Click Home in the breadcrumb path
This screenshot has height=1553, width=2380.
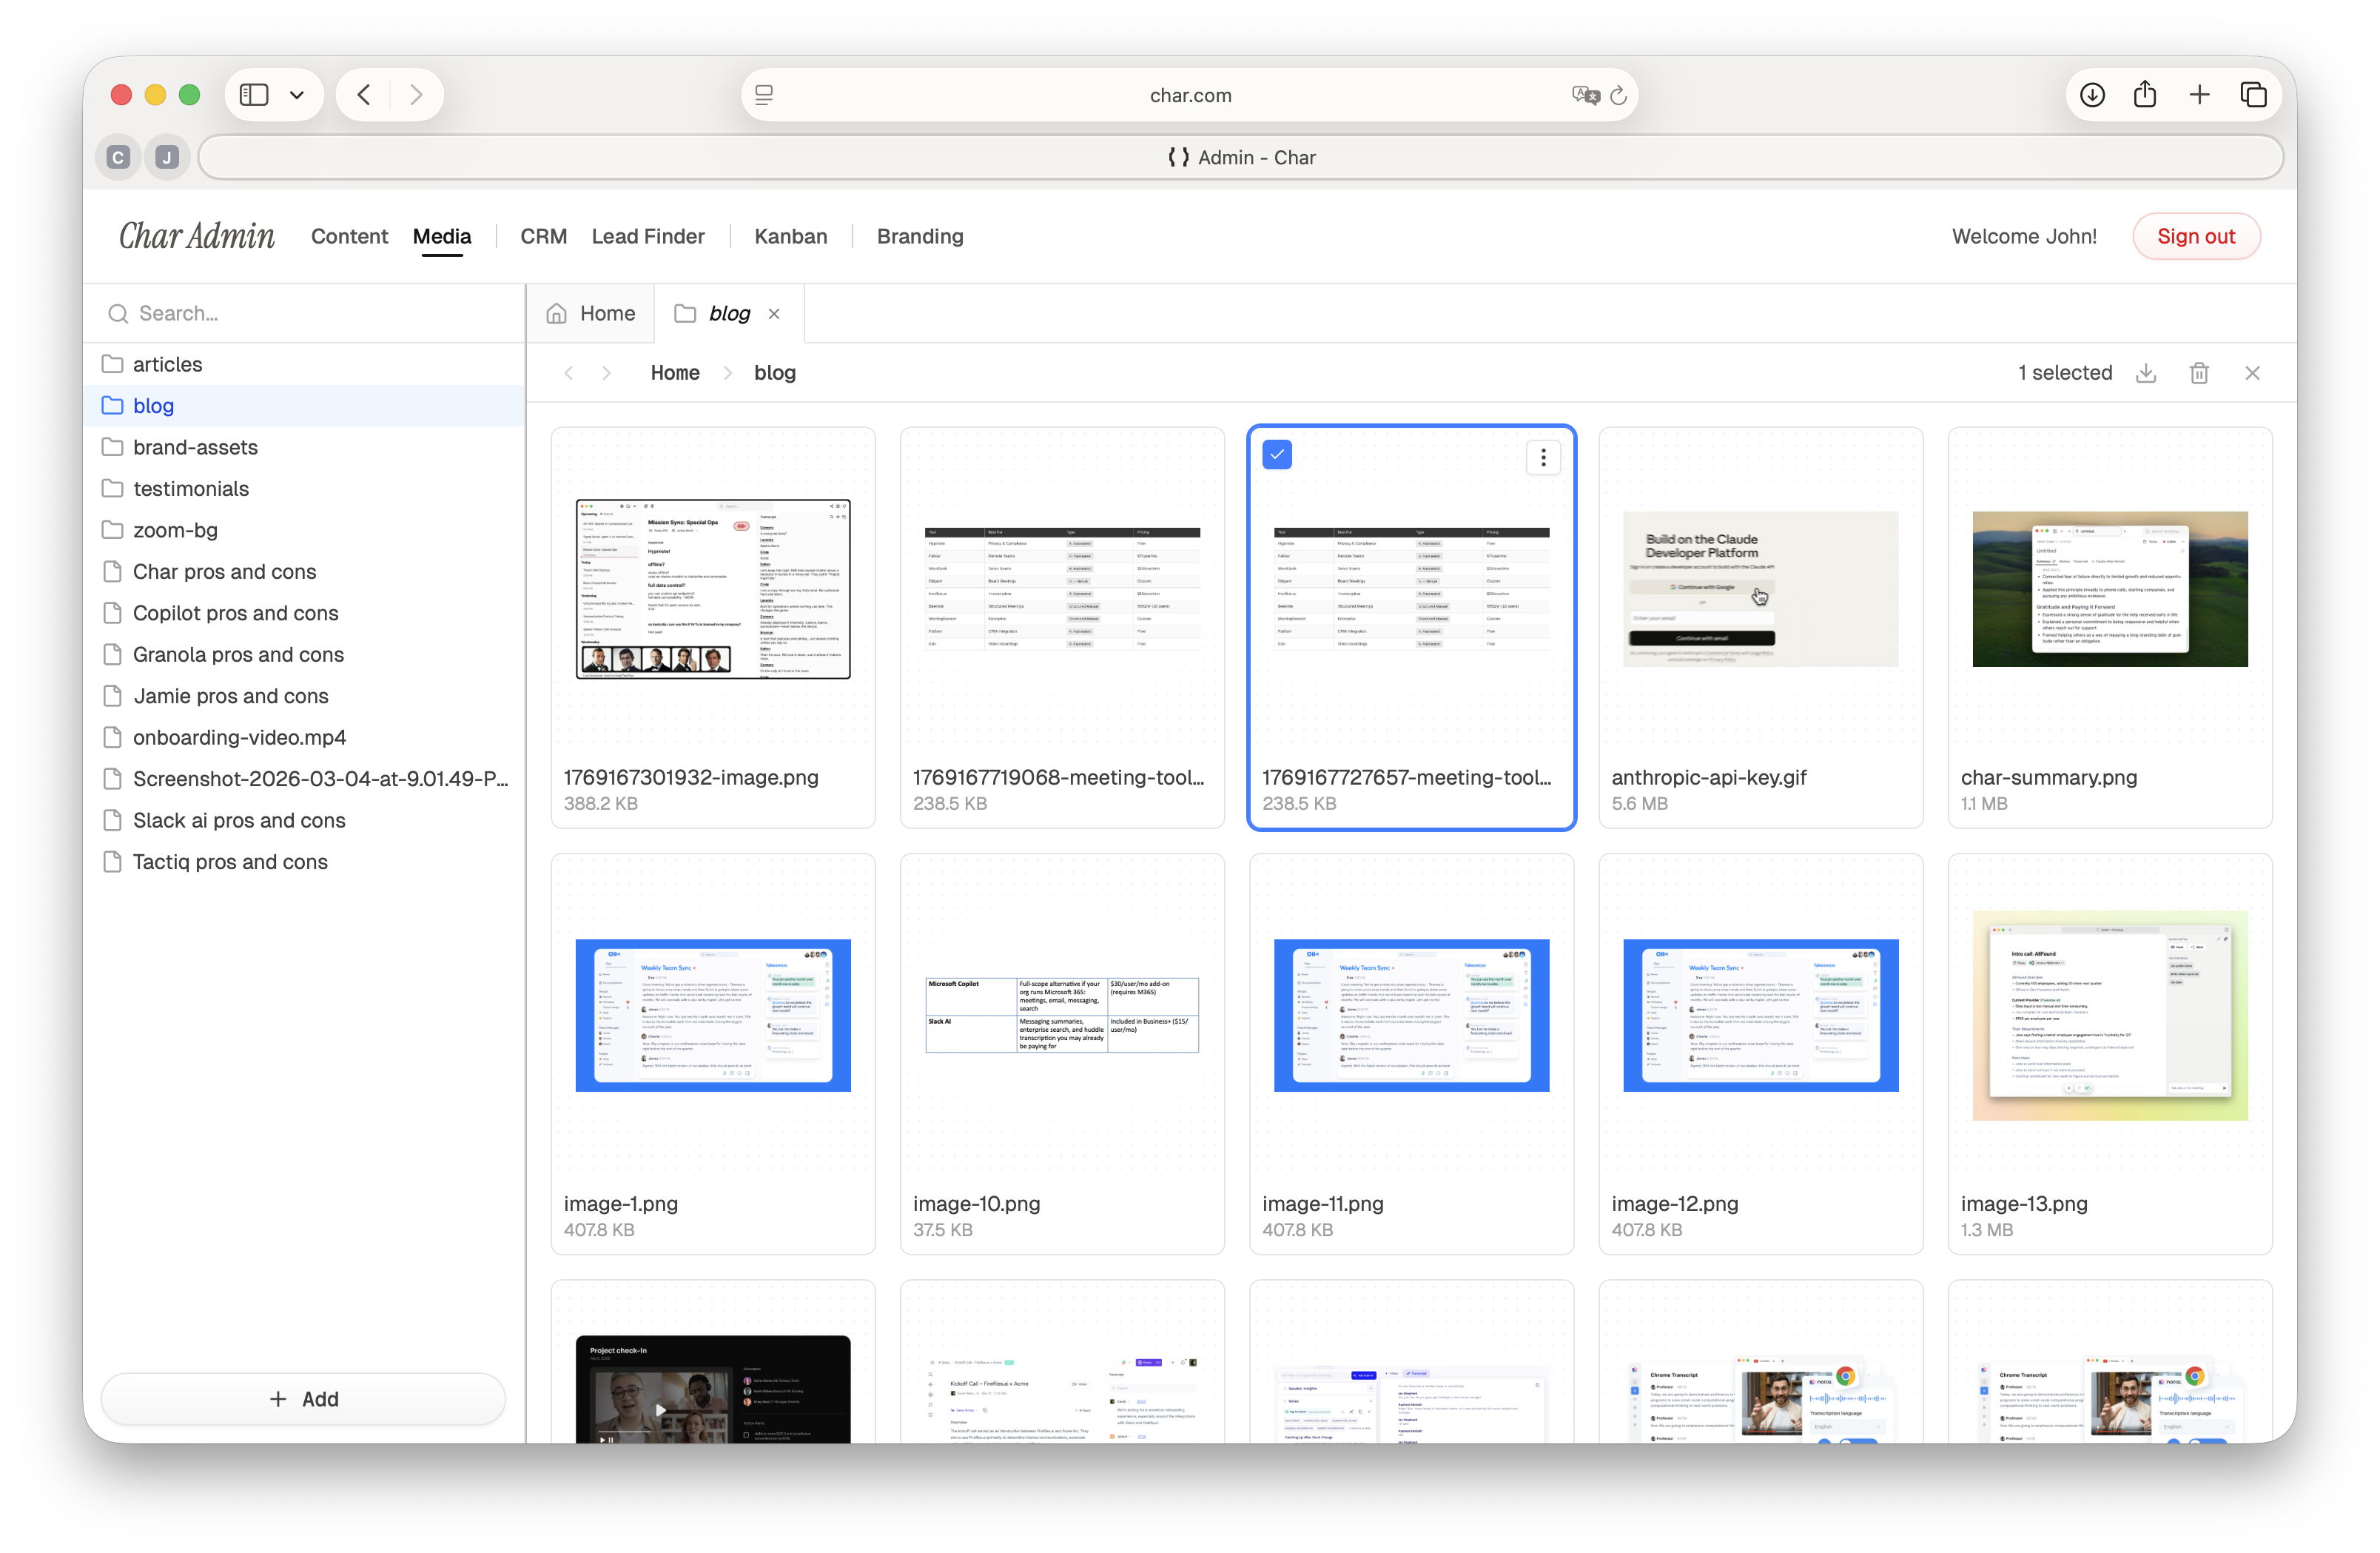675,373
